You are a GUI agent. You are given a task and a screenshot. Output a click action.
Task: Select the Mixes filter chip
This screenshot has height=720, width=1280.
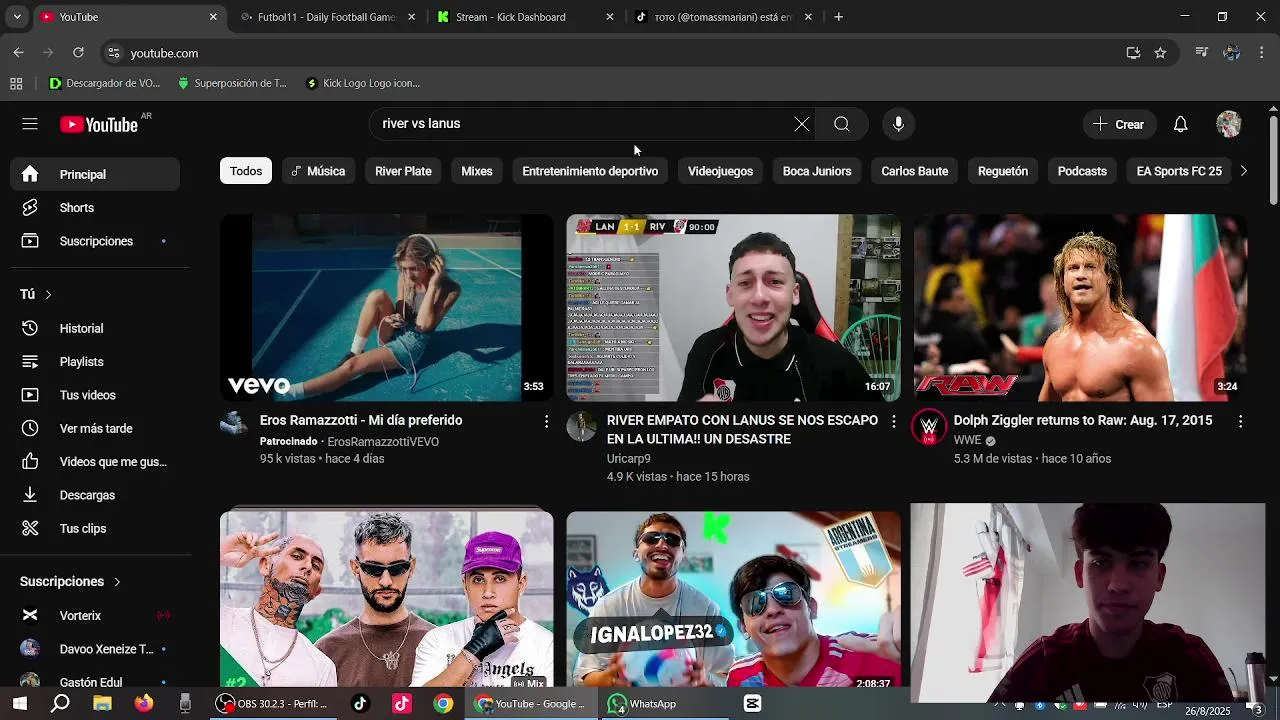point(477,171)
